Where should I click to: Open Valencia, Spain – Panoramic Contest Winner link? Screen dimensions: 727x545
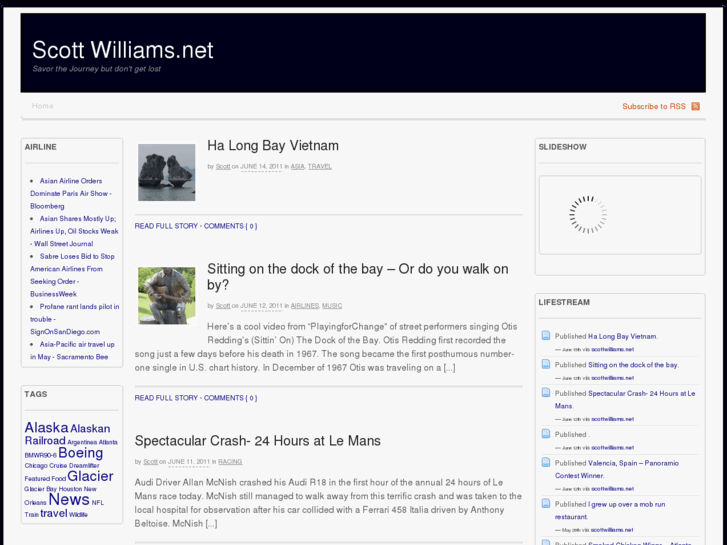pos(617,469)
